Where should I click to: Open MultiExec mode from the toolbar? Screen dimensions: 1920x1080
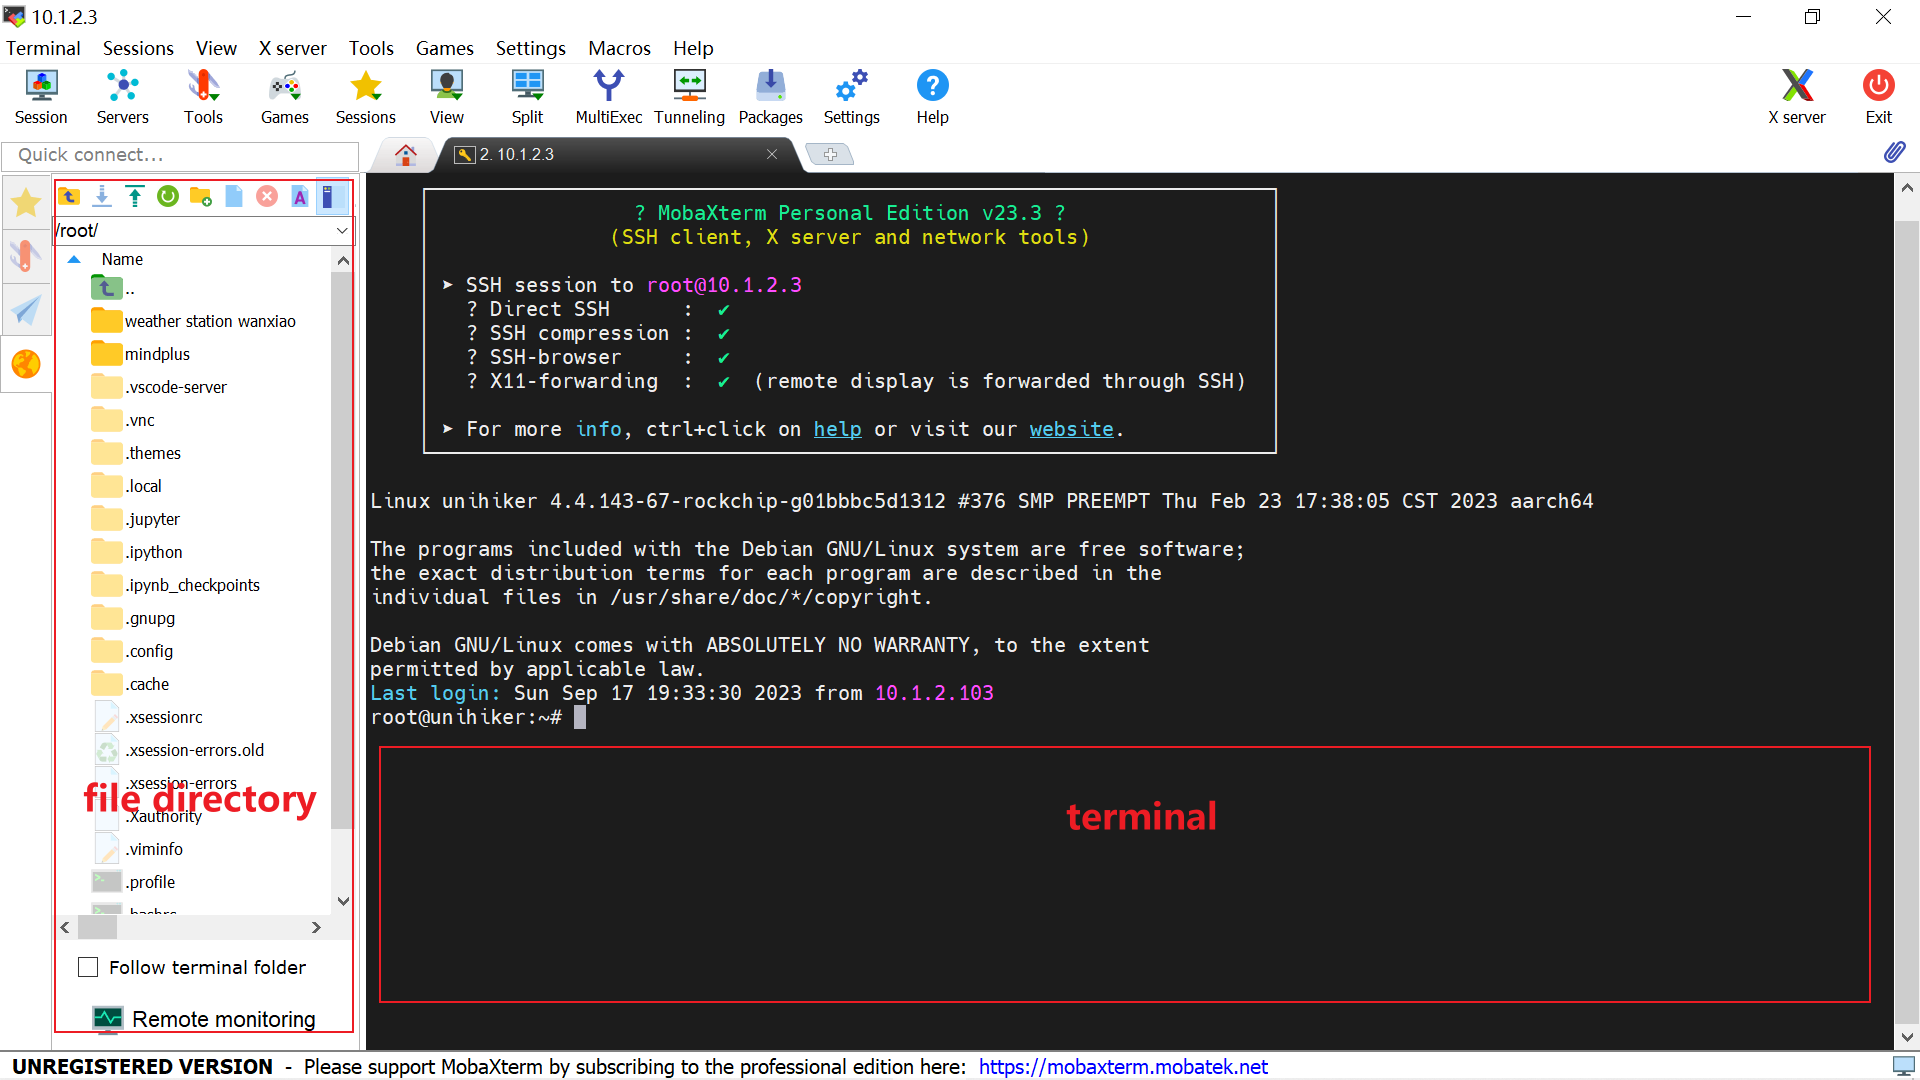pyautogui.click(x=608, y=95)
